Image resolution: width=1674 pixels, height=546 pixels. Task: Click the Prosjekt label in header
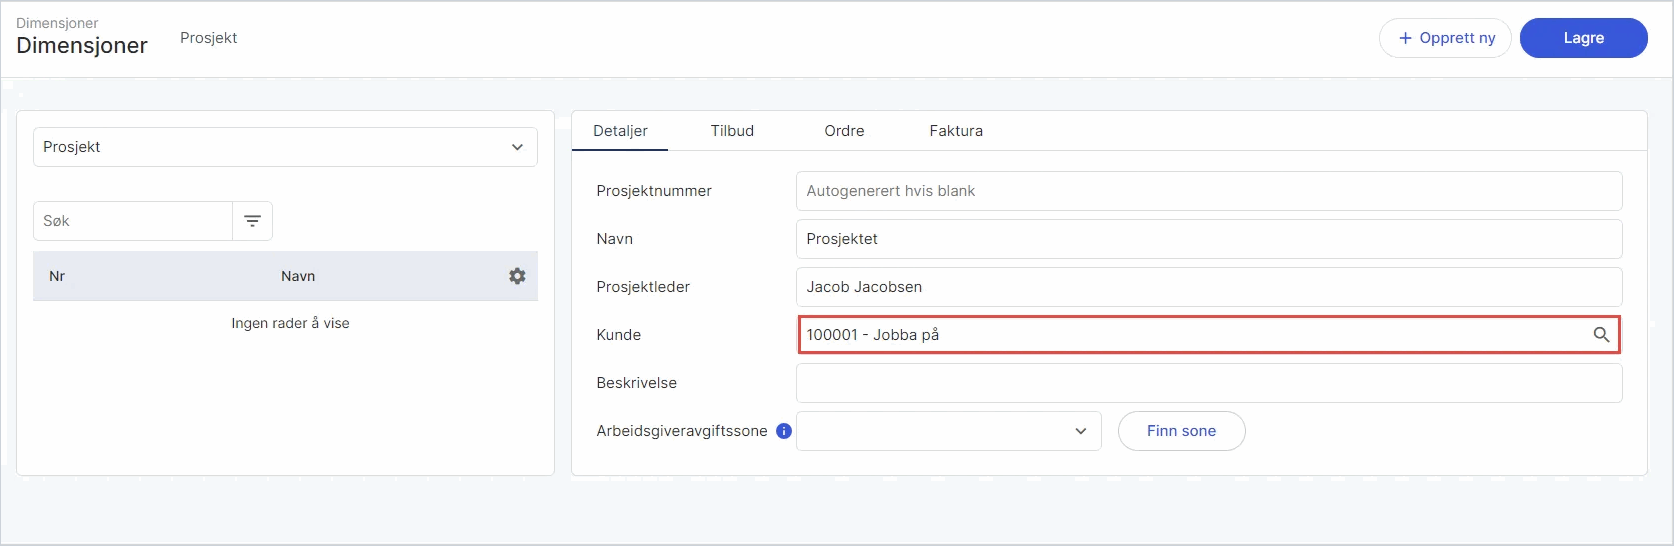[208, 38]
